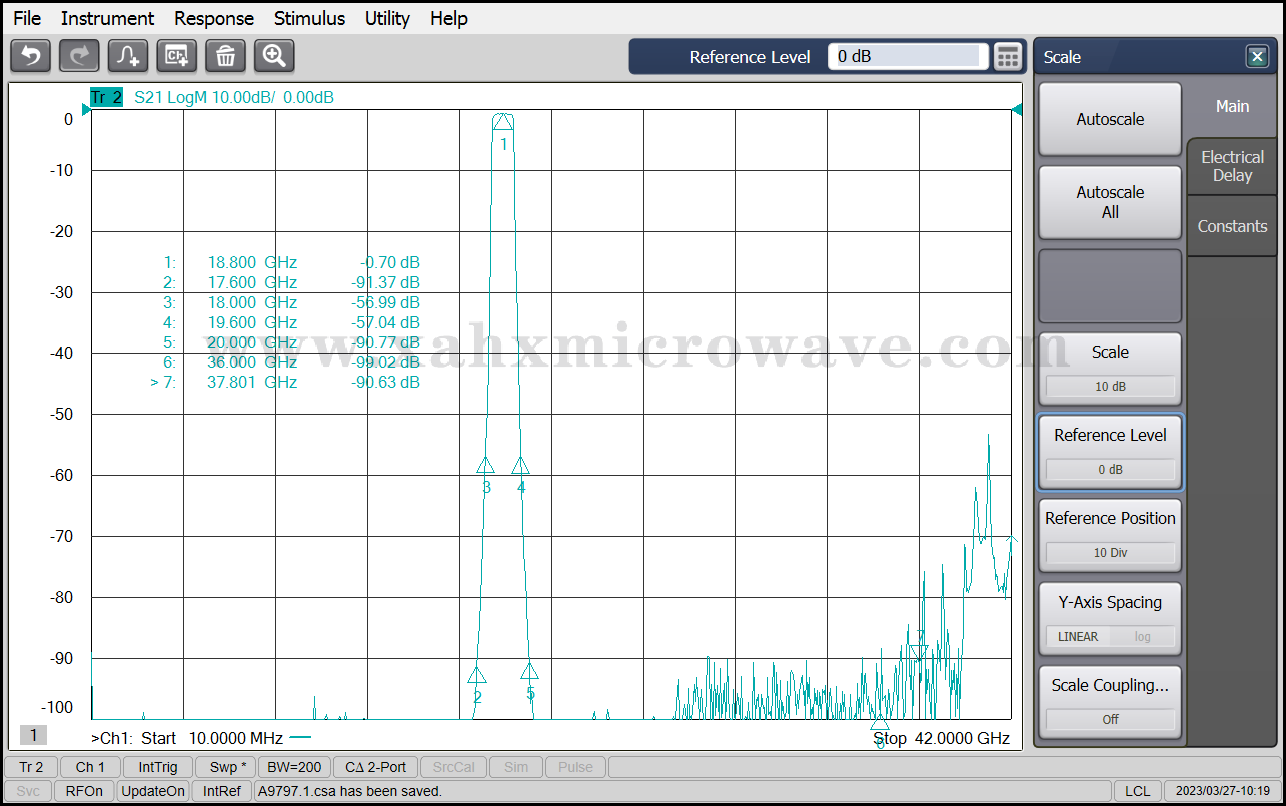Click the Autoscale All button
Viewport: 1286px width, 806px height.
[x=1110, y=202]
